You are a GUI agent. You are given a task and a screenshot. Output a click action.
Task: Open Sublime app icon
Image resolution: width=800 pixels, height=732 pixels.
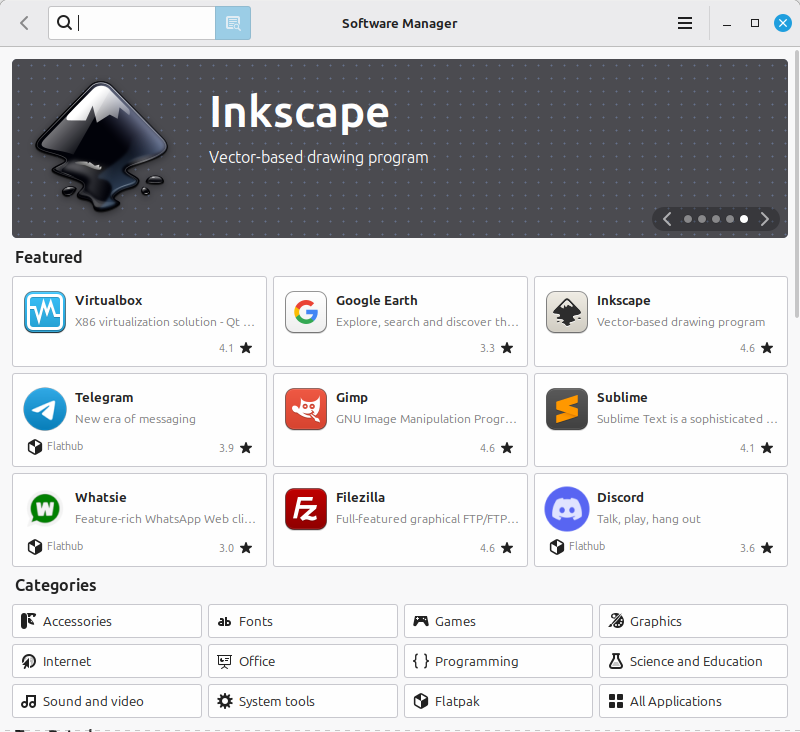567,409
